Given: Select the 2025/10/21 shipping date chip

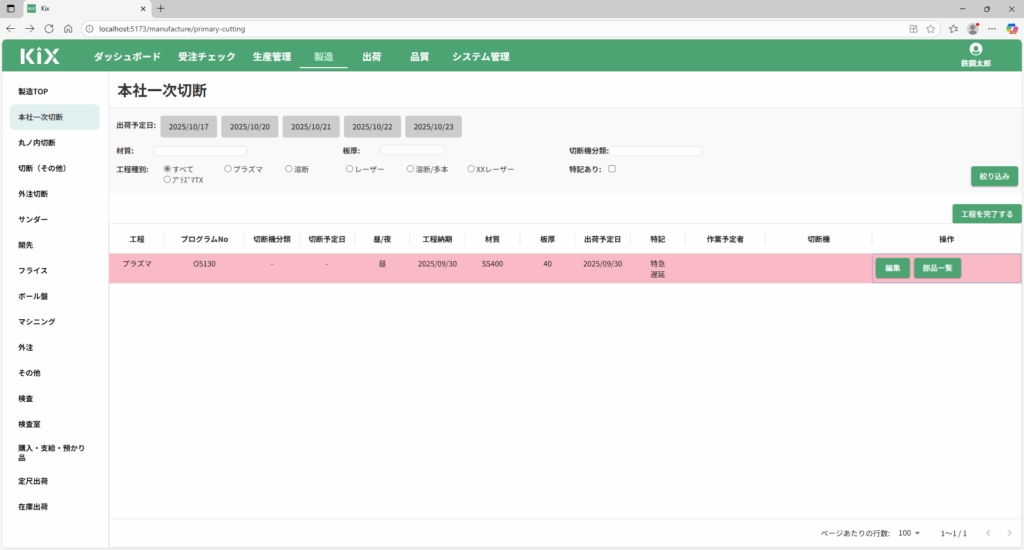Looking at the screenshot, I should coord(311,127).
